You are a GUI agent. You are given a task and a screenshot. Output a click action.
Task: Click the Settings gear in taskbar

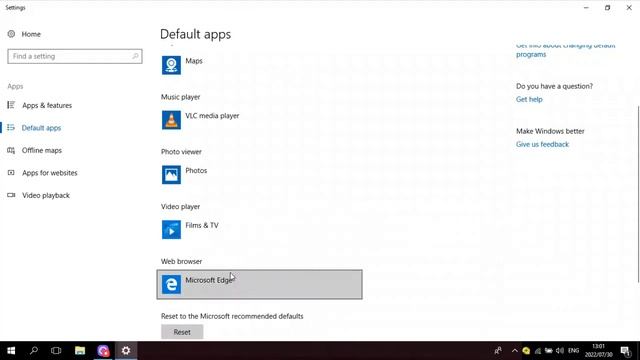coord(126,351)
